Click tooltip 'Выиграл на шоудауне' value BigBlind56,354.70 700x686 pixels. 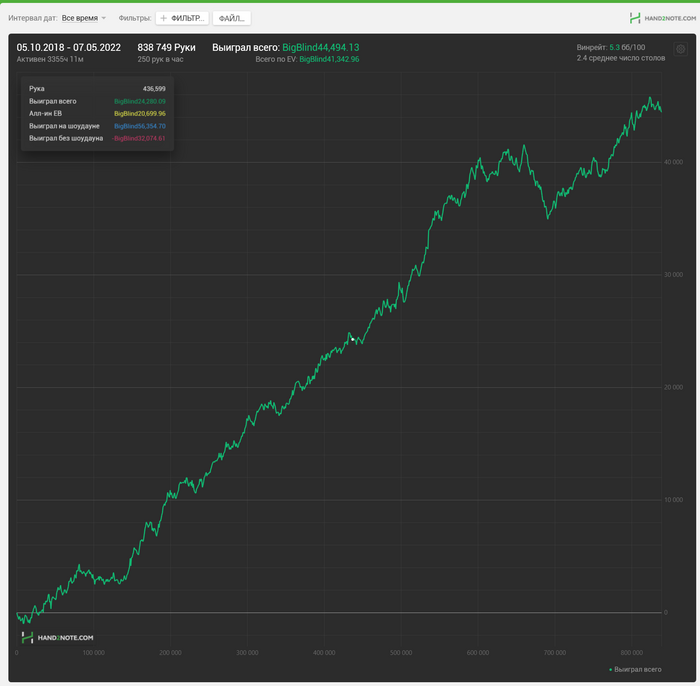[x=140, y=126]
